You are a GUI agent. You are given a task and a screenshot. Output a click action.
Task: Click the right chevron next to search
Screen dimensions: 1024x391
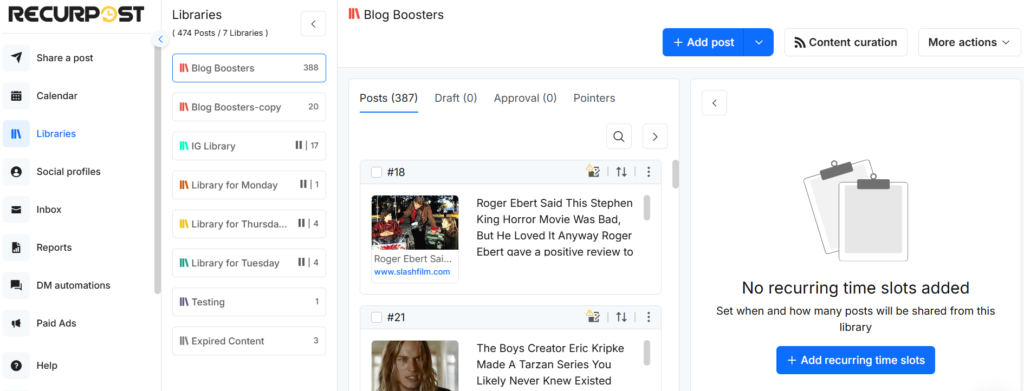click(655, 136)
